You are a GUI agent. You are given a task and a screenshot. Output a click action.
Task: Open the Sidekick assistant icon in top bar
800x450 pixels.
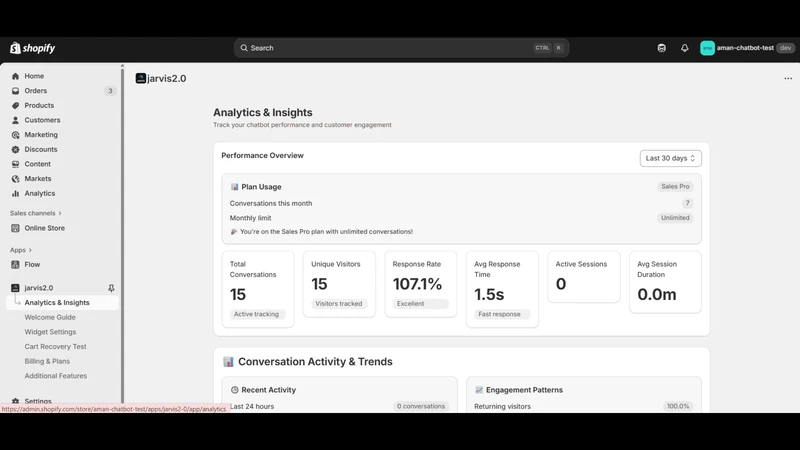(x=662, y=48)
